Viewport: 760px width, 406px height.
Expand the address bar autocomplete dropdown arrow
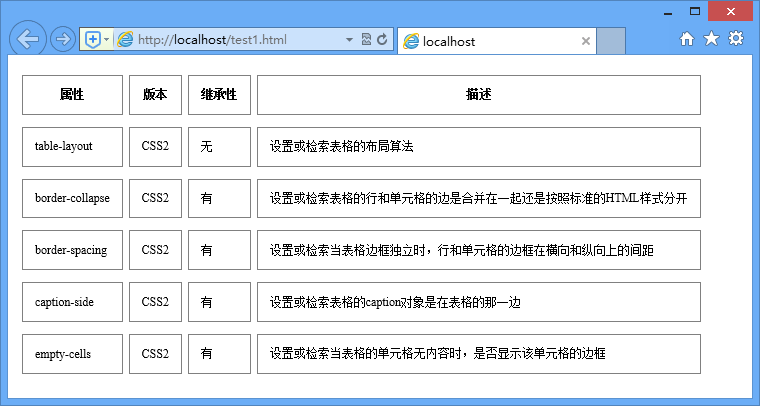349,40
